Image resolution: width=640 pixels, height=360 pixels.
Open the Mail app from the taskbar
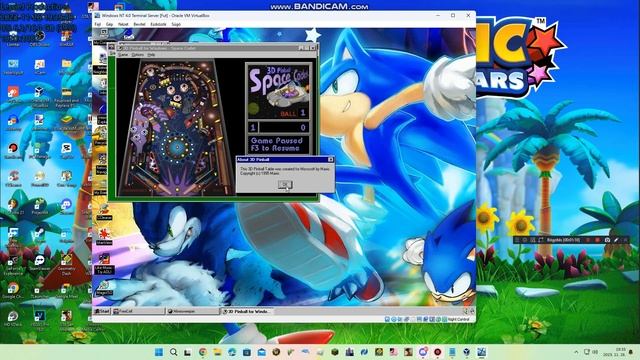261,352
